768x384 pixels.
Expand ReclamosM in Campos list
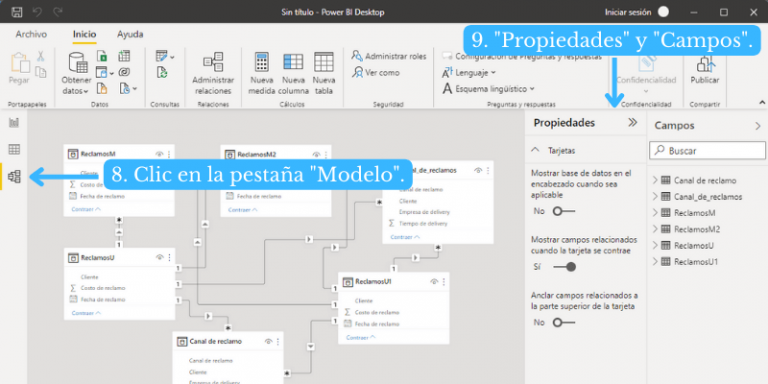click(655, 213)
